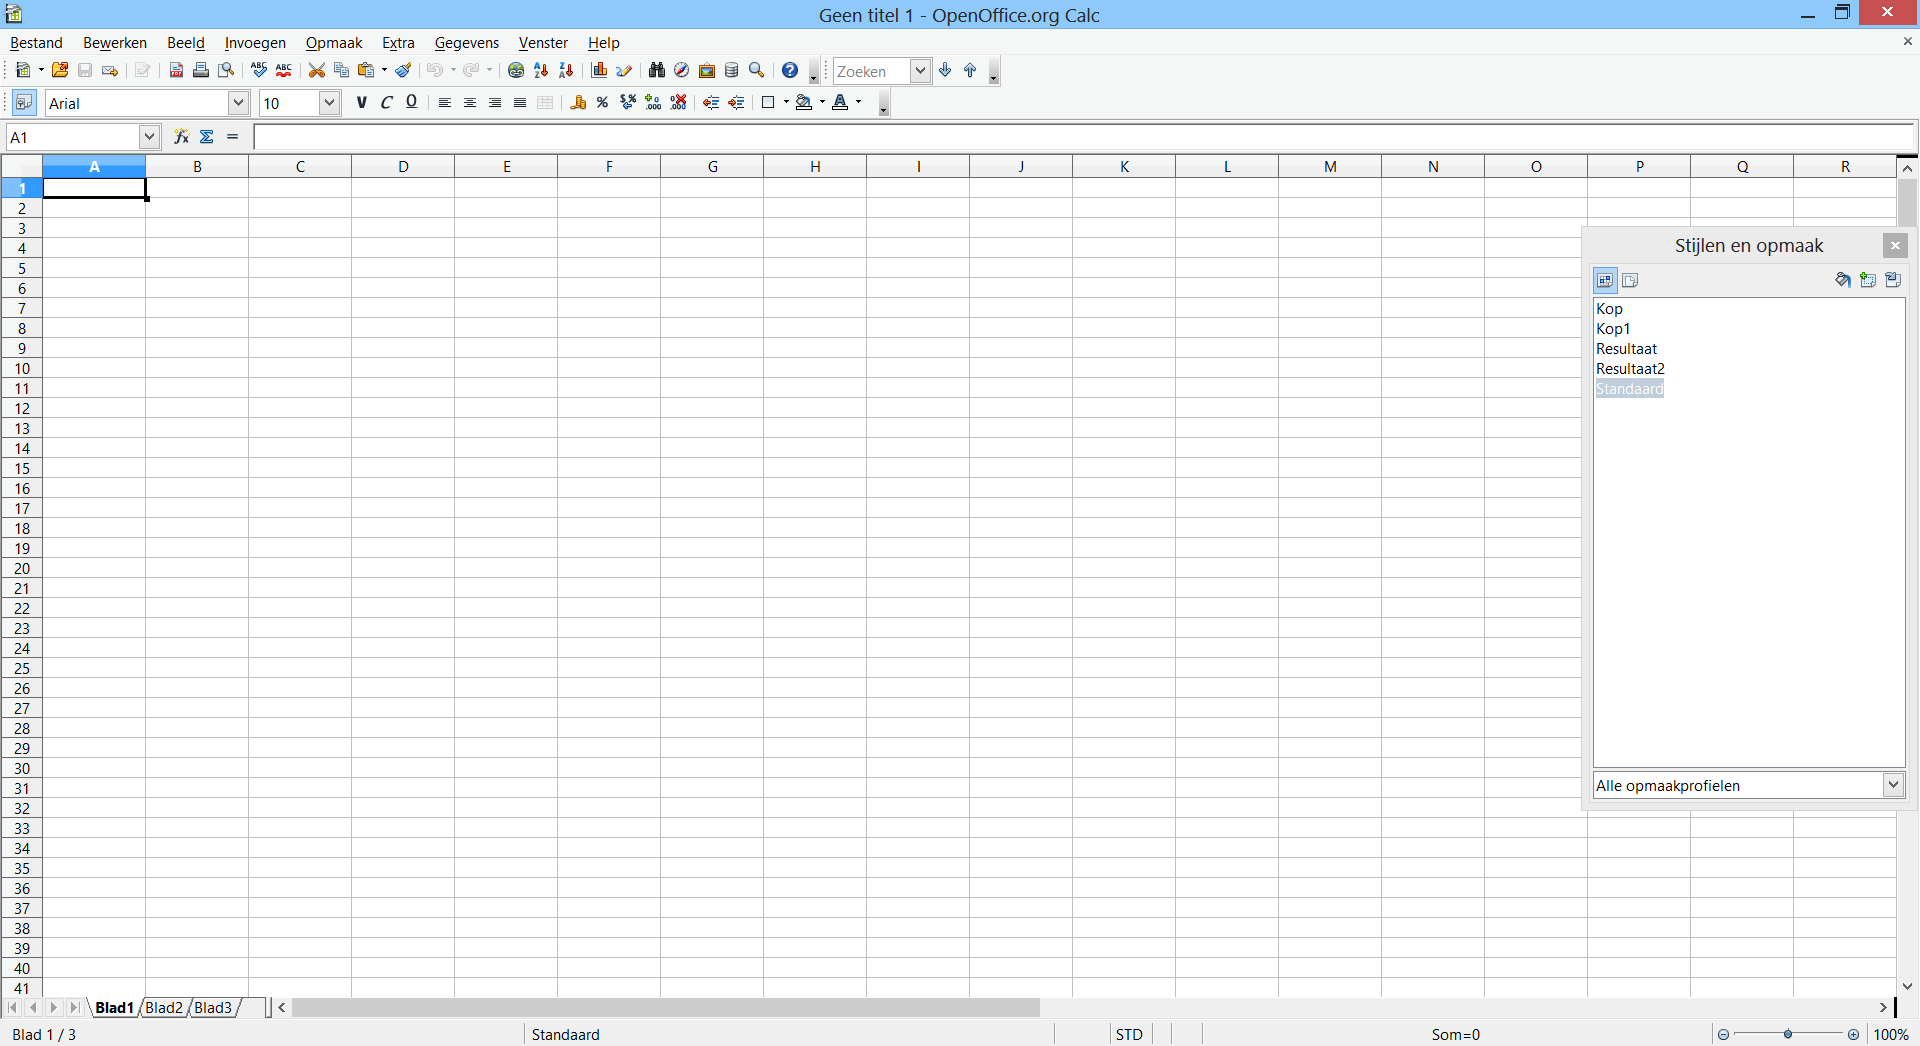Image resolution: width=1920 pixels, height=1046 pixels.
Task: Switch to the Blad2 sheet tab
Action: pos(163,1008)
